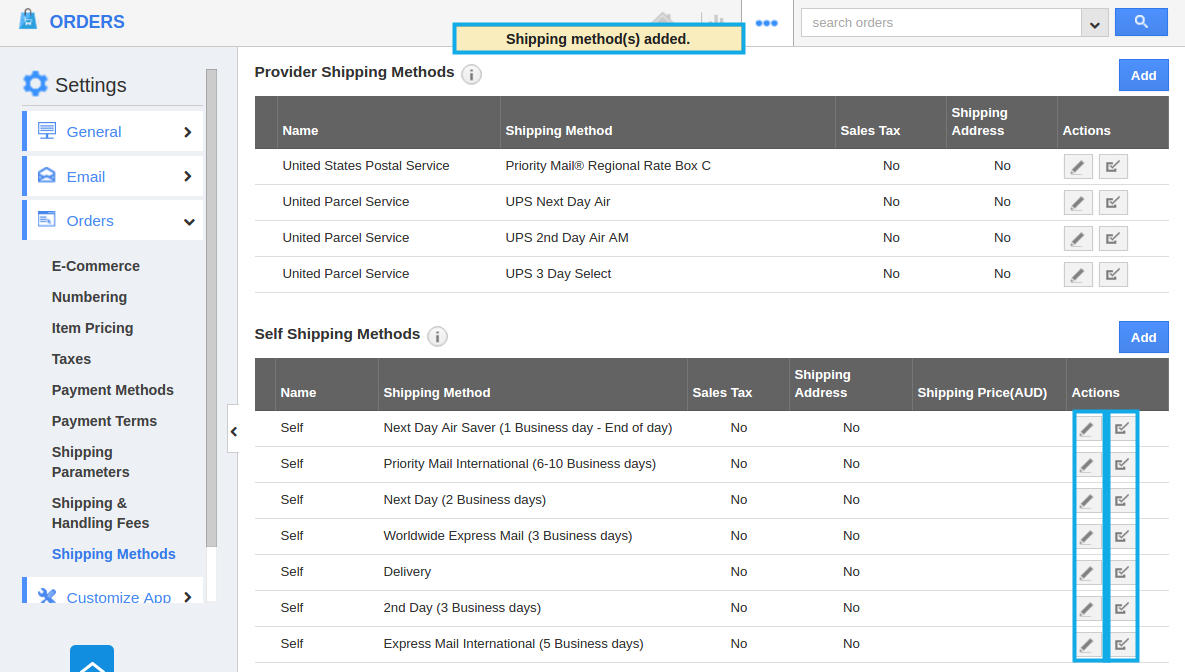This screenshot has width=1185, height=672.
Task: Open Shipping Parameters settings
Action: pyautogui.click(x=90, y=462)
